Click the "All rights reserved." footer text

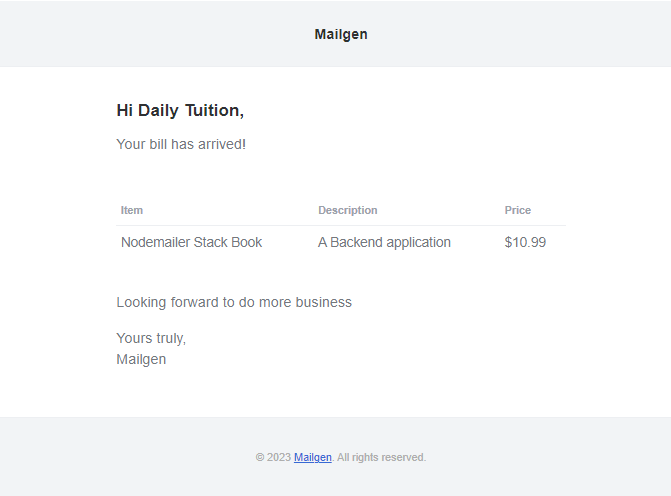coord(381,457)
